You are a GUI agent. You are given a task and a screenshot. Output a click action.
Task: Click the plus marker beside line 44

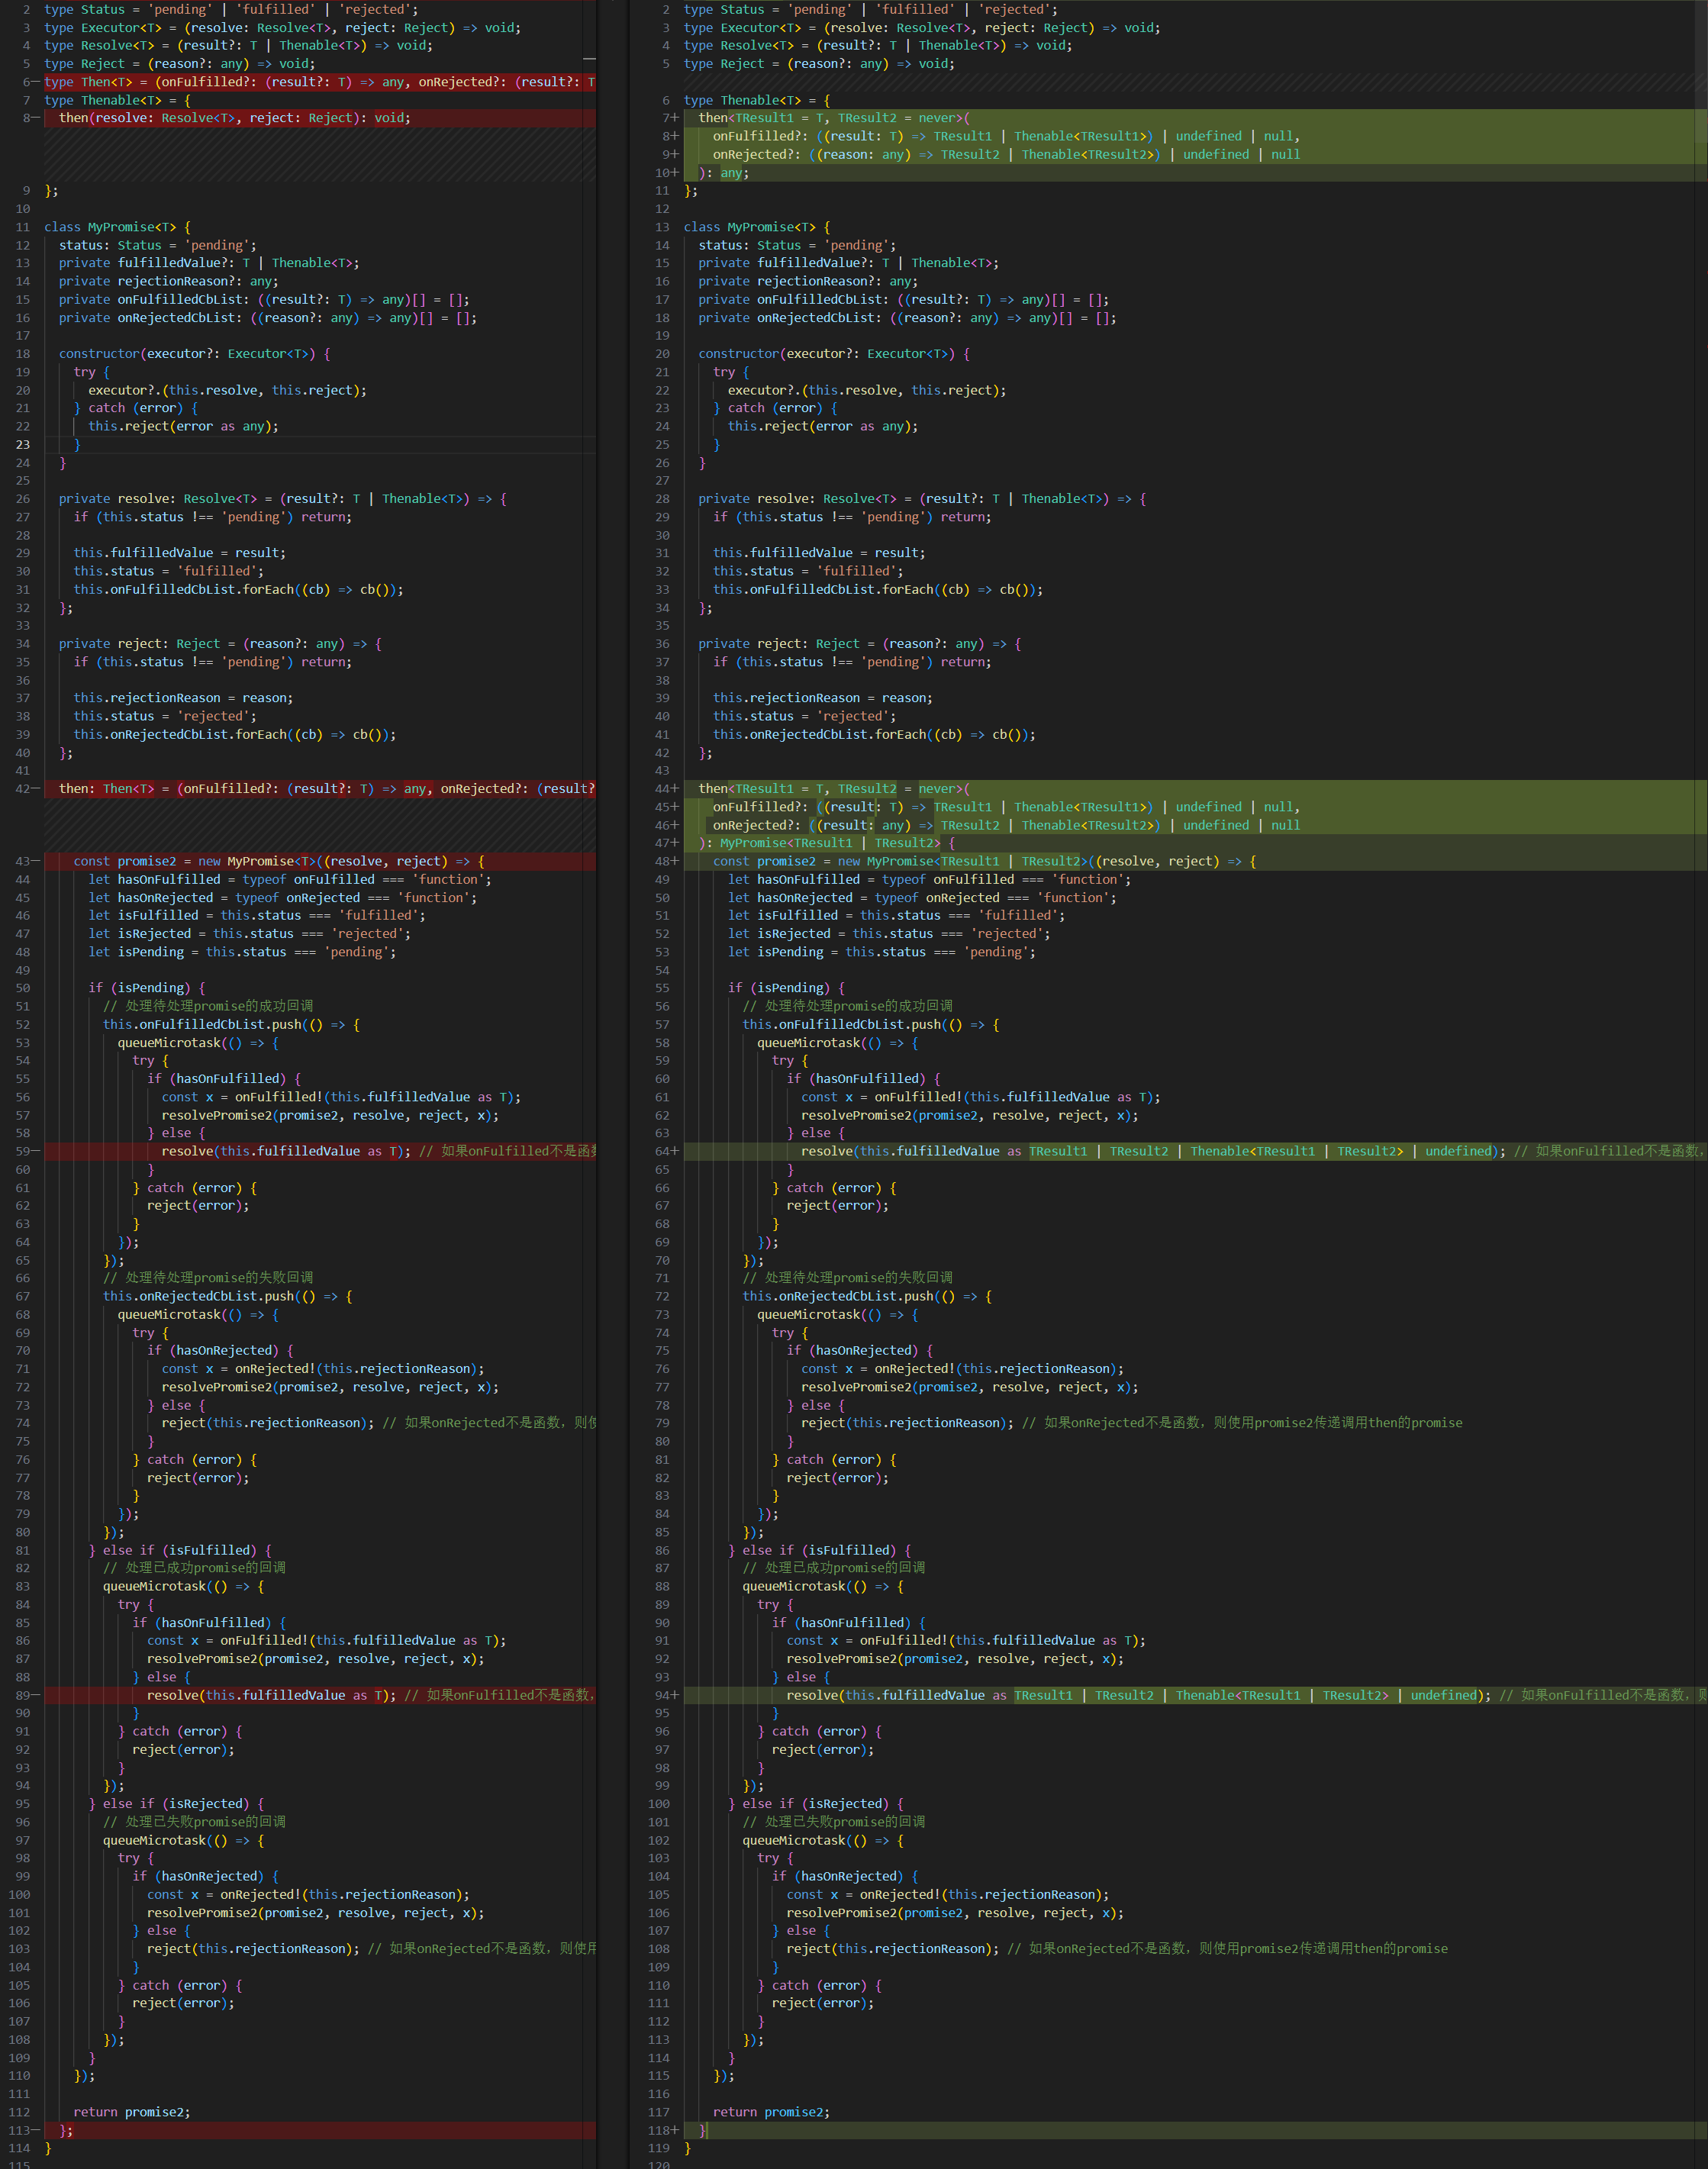point(675,789)
